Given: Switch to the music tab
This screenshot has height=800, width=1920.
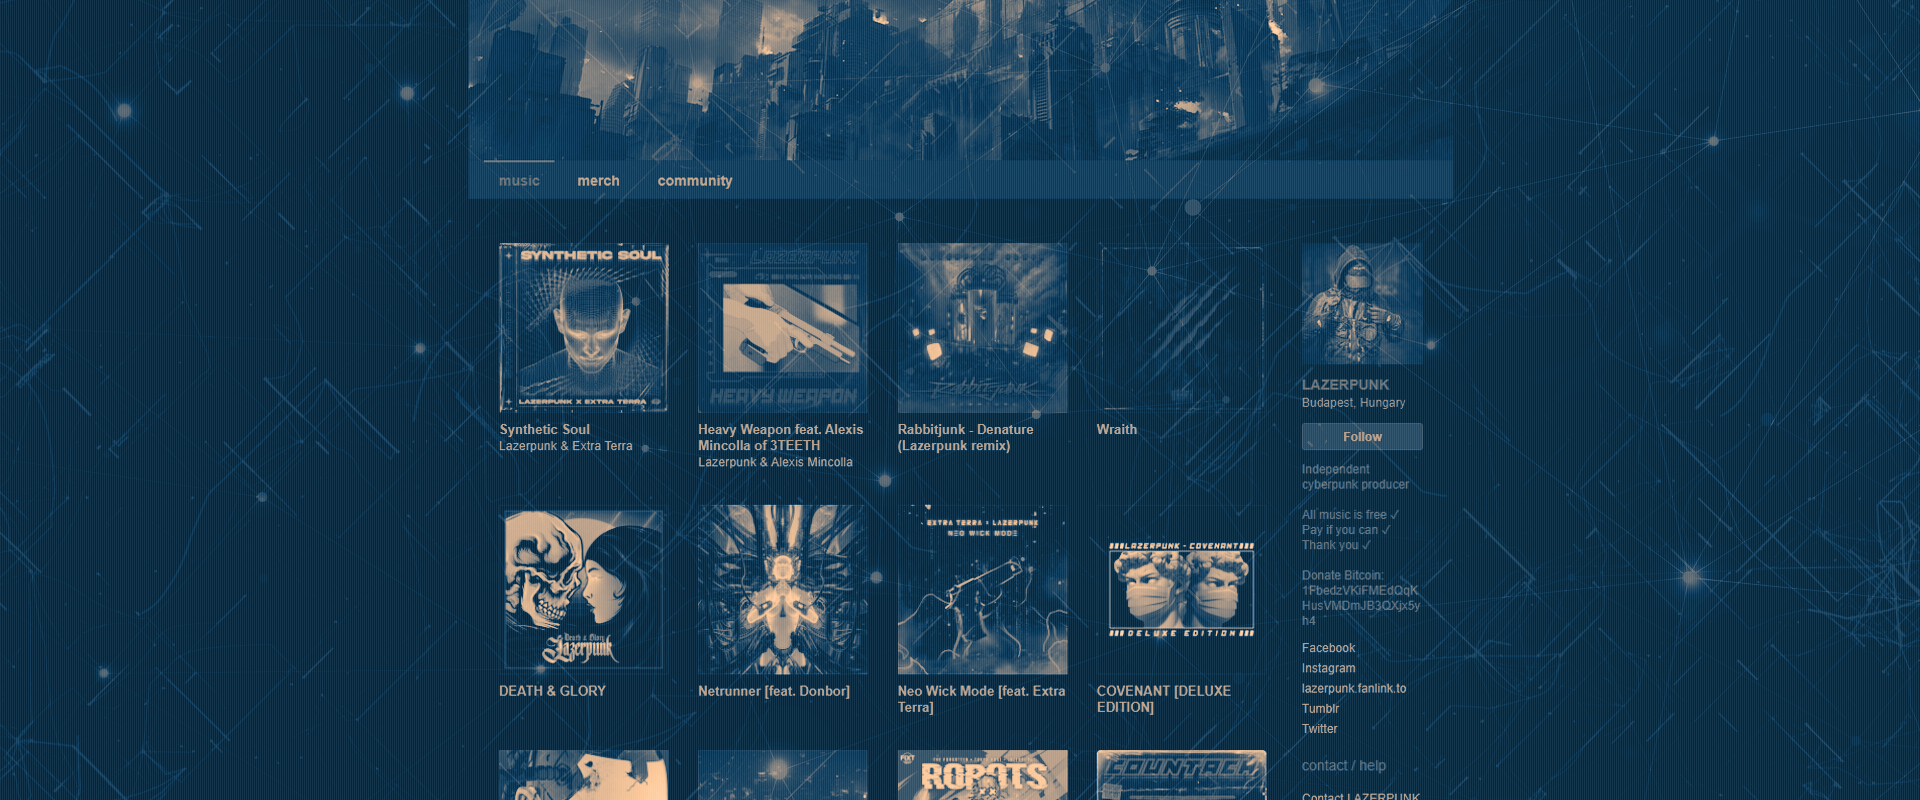Looking at the screenshot, I should coord(519,181).
